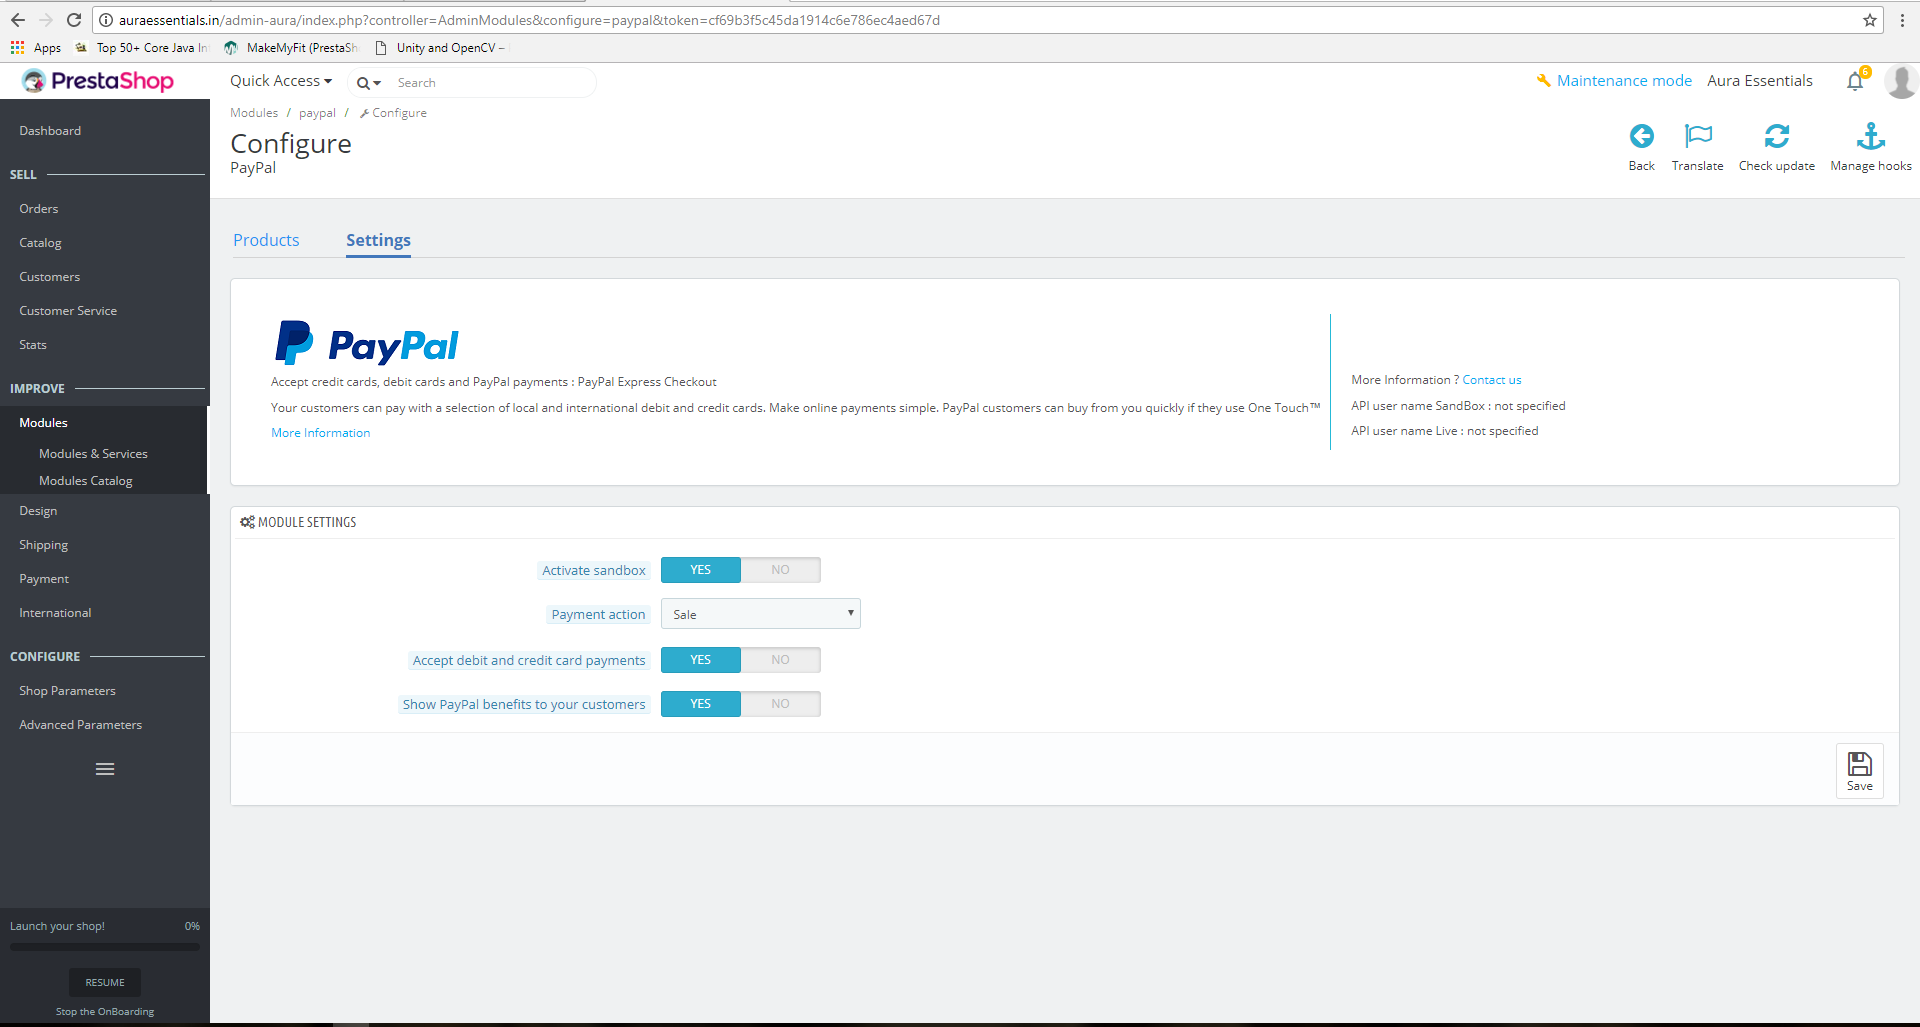Click the browser address bar URL

pos(529,20)
